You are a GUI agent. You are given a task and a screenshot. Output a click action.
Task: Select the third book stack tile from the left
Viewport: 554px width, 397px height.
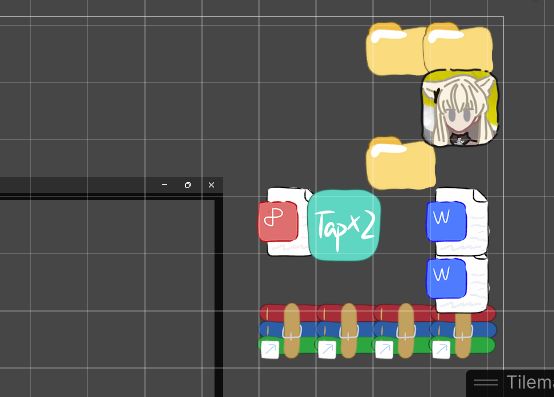[x=402, y=331]
